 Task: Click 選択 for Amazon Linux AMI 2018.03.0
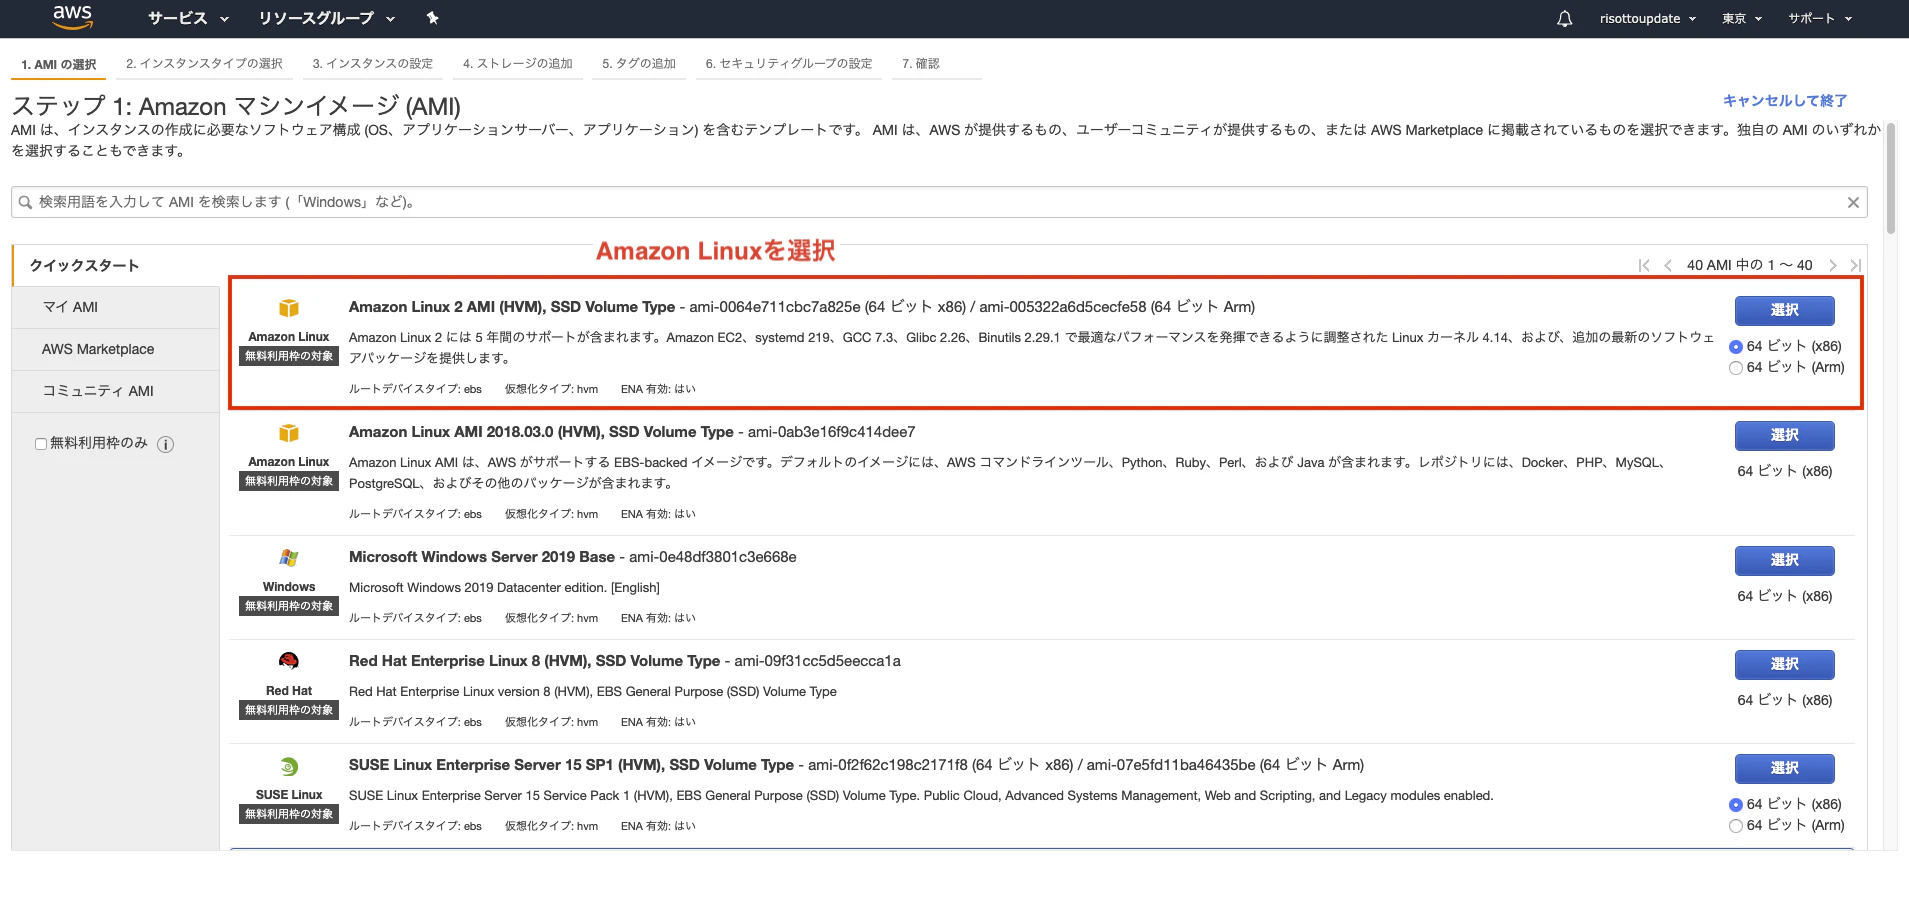[1784, 436]
